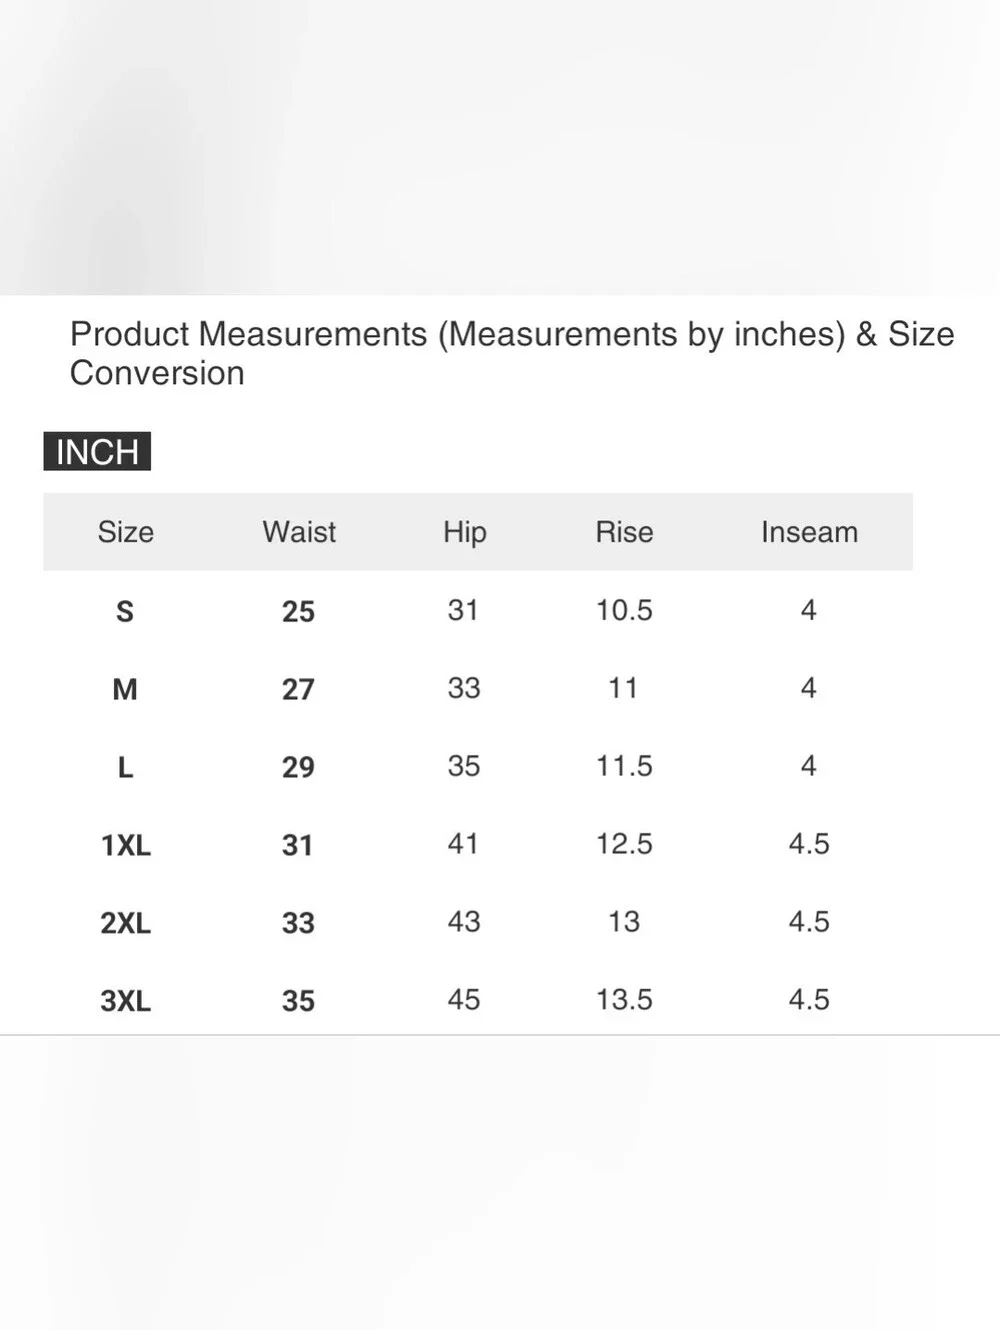Screen dimensions: 1000x1330
Task: Click hip value 41 in 1XL row
Action: coord(463,844)
